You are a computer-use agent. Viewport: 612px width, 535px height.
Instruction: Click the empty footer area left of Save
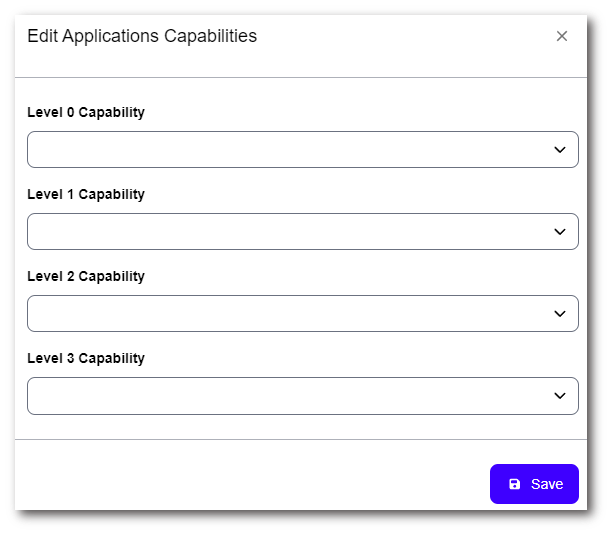[x=250, y=484]
